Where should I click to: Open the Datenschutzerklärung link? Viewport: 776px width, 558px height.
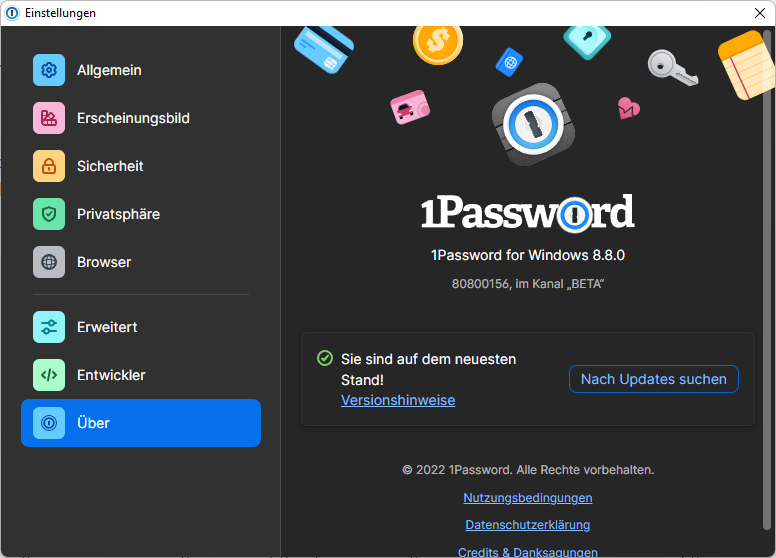click(x=528, y=525)
